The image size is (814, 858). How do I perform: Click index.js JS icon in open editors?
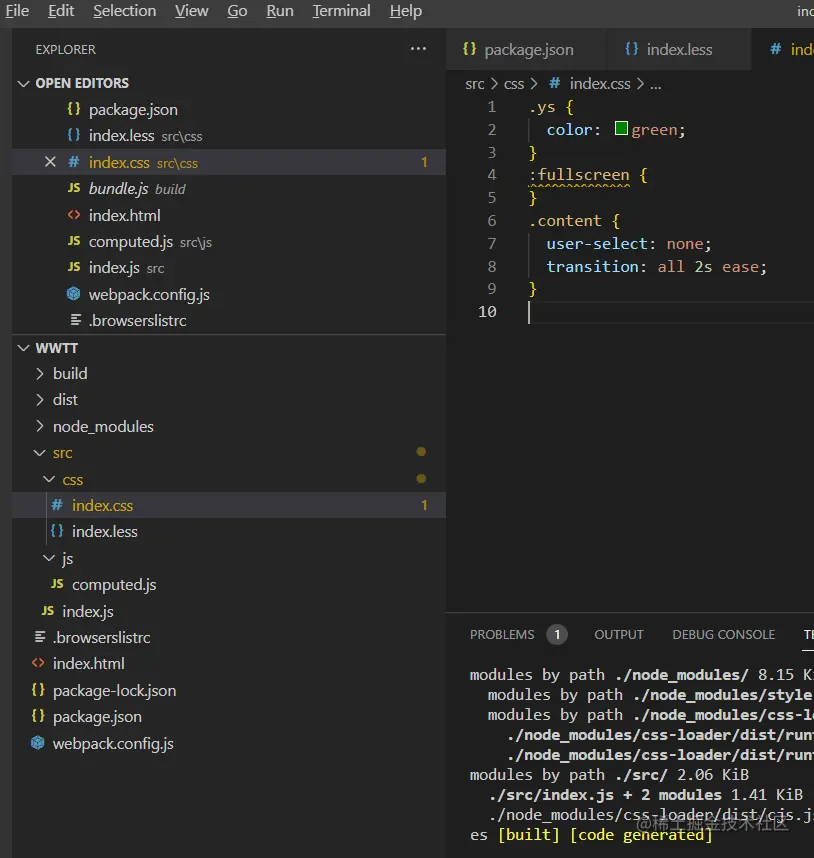coord(74,267)
